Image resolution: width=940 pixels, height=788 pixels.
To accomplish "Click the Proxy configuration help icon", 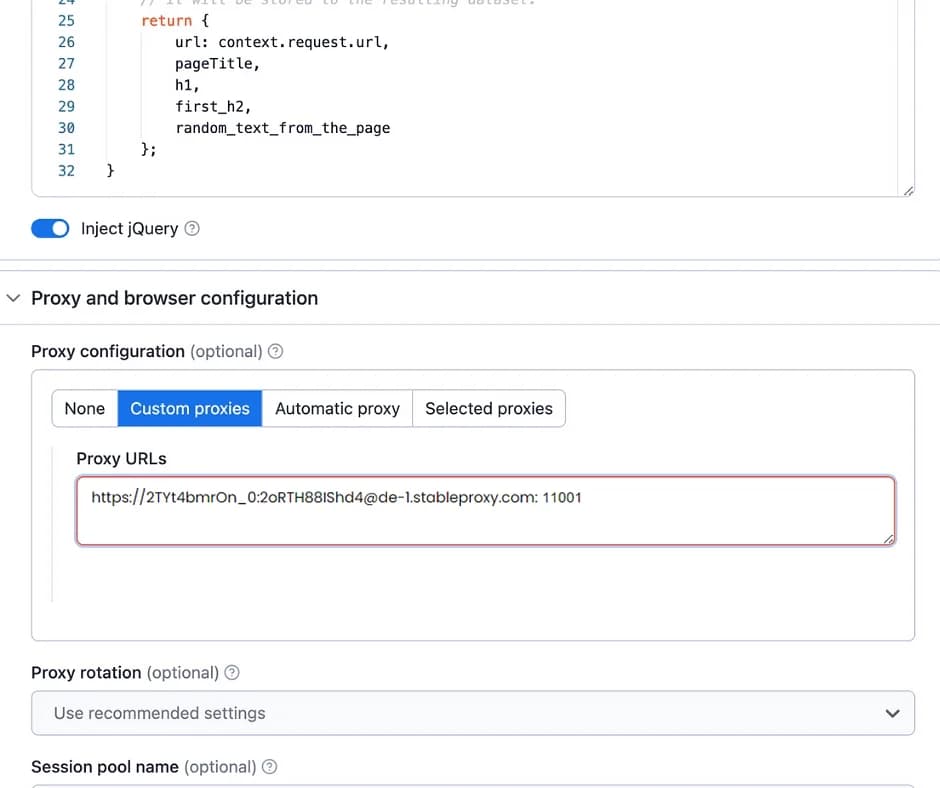I will pyautogui.click(x=276, y=351).
